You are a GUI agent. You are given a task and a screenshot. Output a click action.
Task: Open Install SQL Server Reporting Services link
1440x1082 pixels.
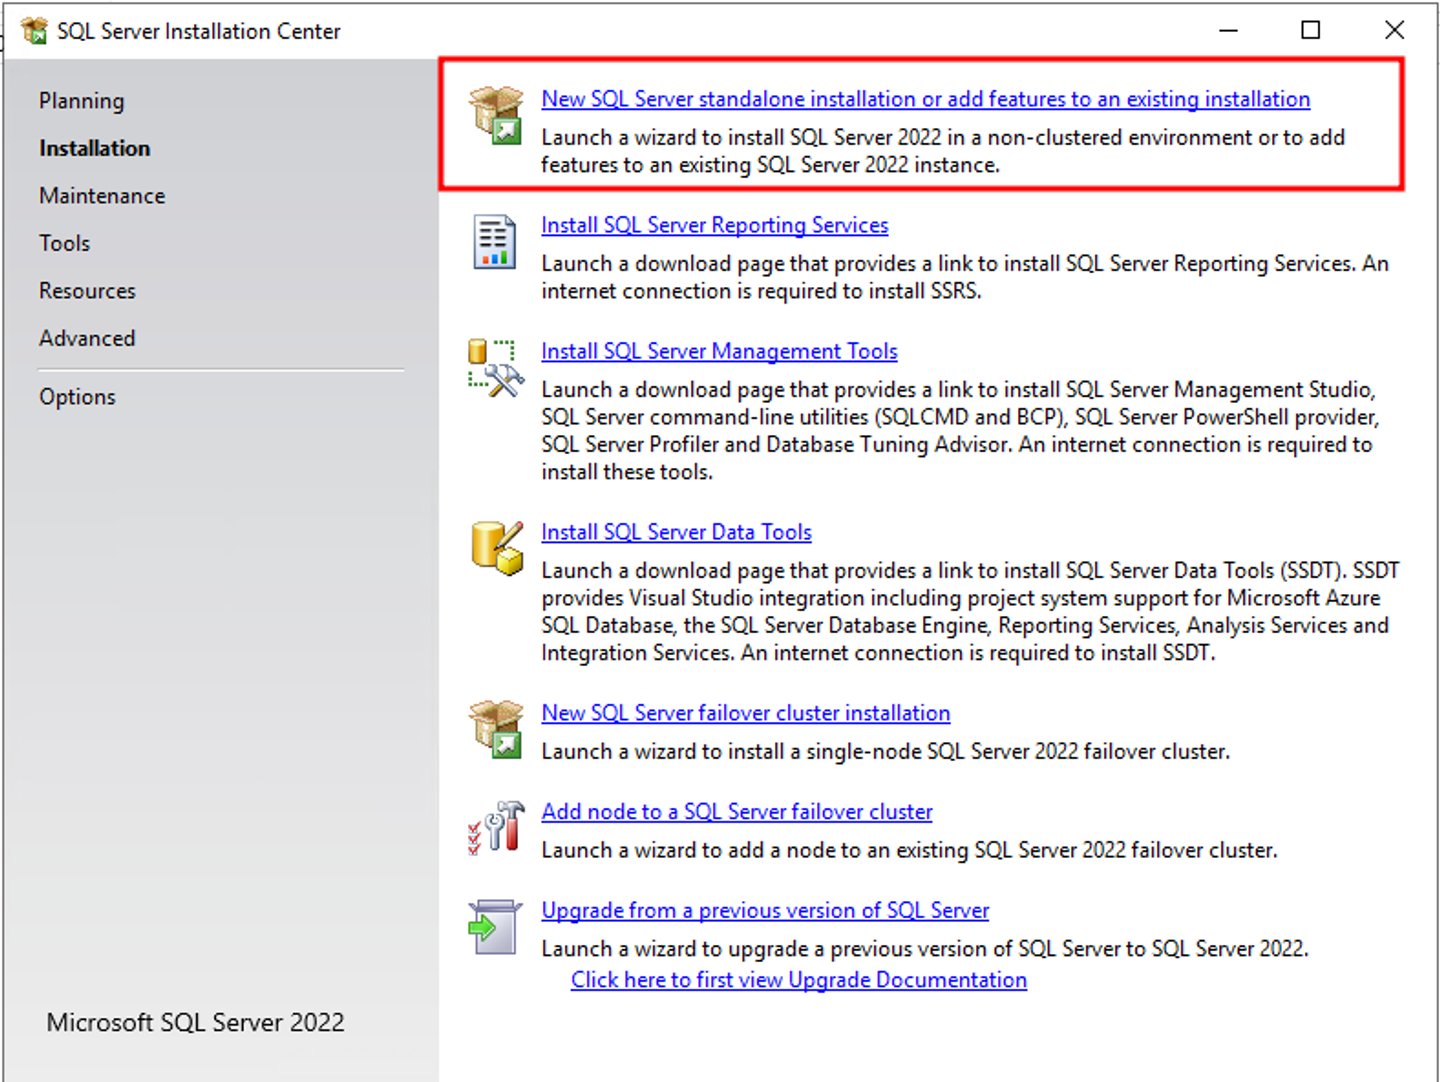click(x=714, y=225)
